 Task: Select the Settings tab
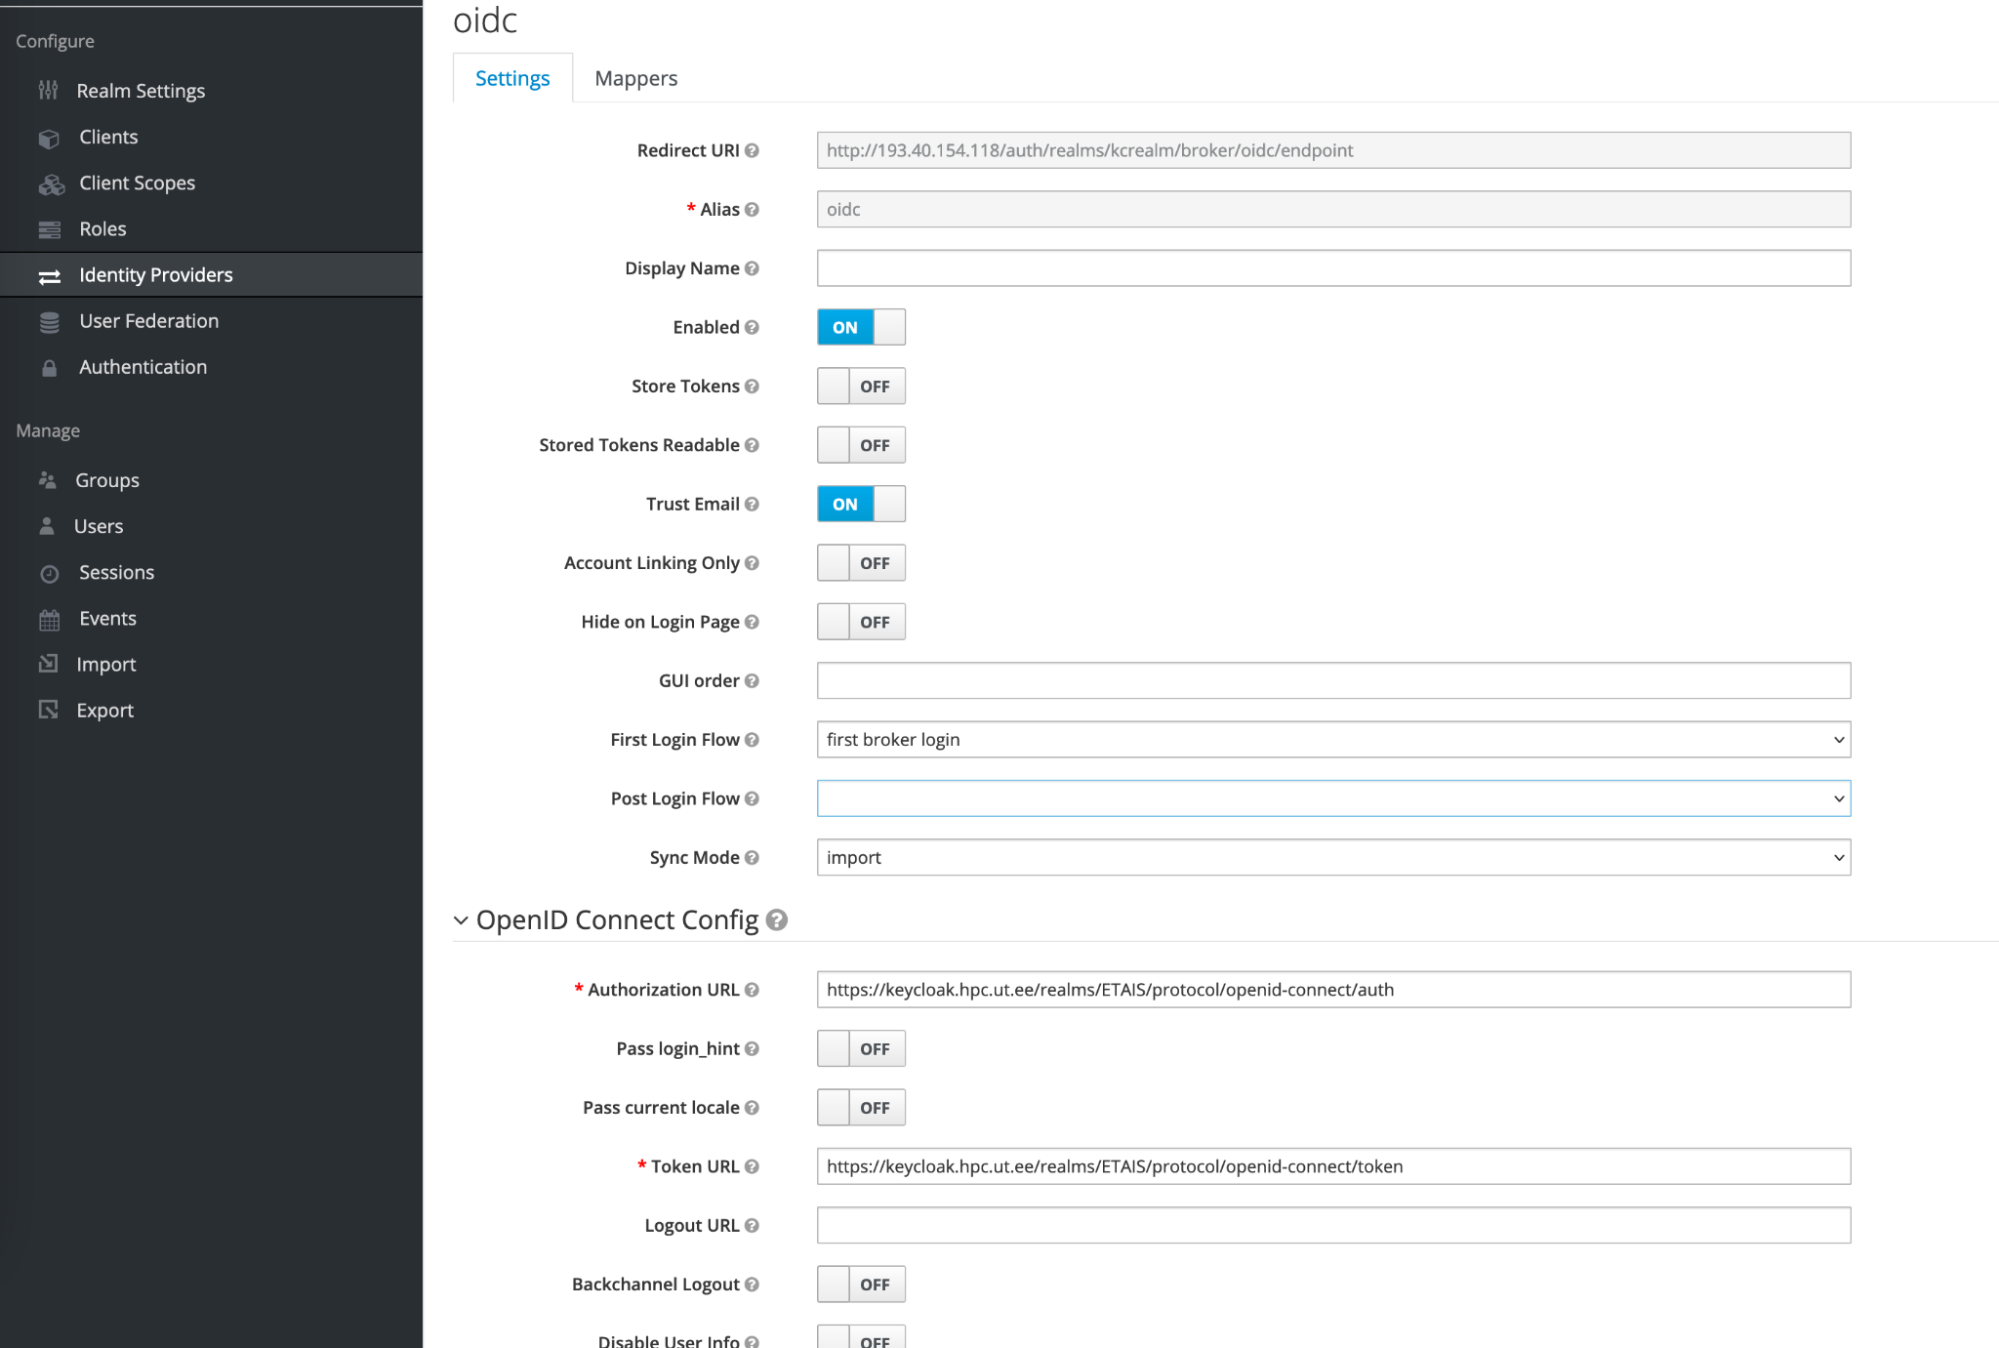click(x=512, y=78)
